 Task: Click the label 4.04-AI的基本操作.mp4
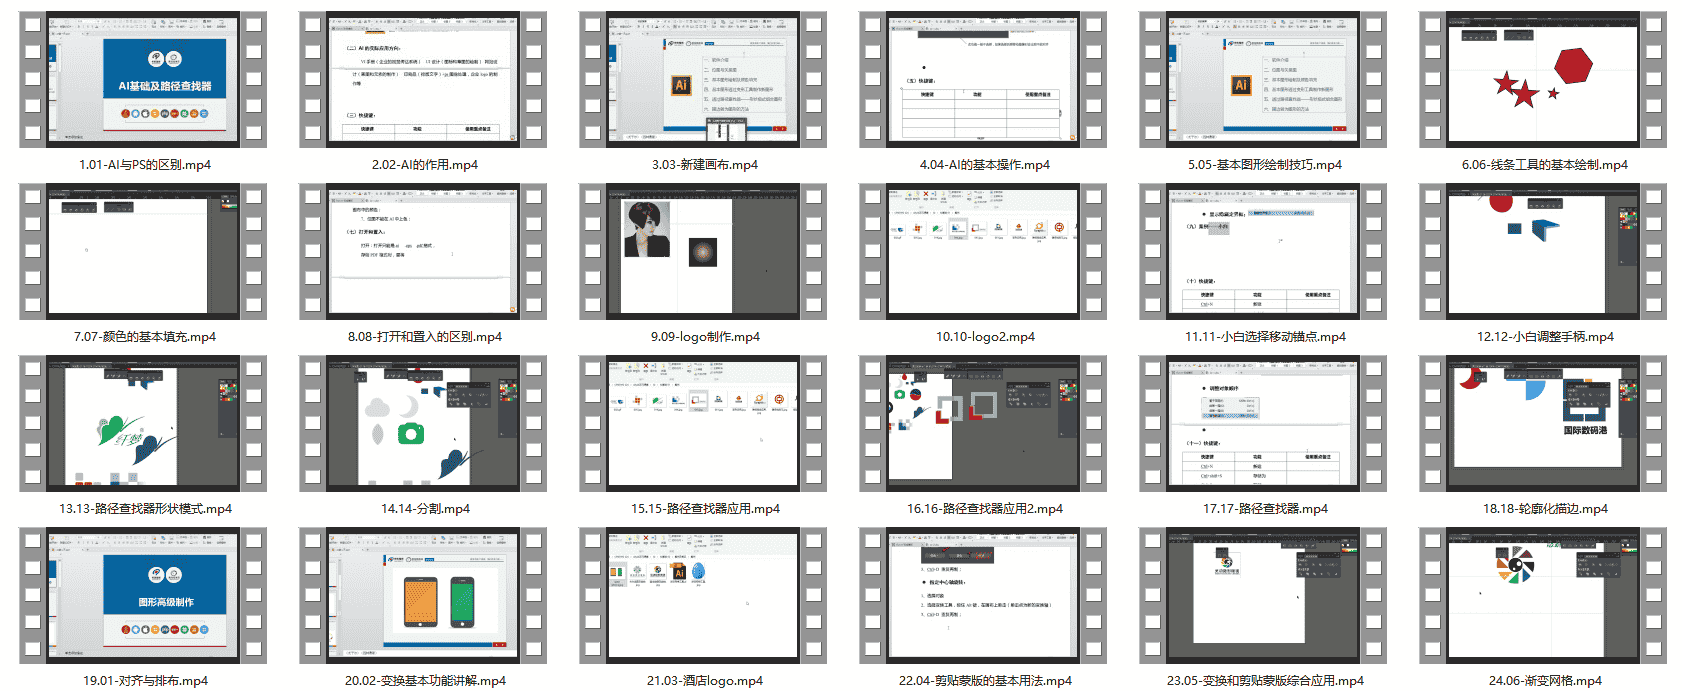pos(985,165)
